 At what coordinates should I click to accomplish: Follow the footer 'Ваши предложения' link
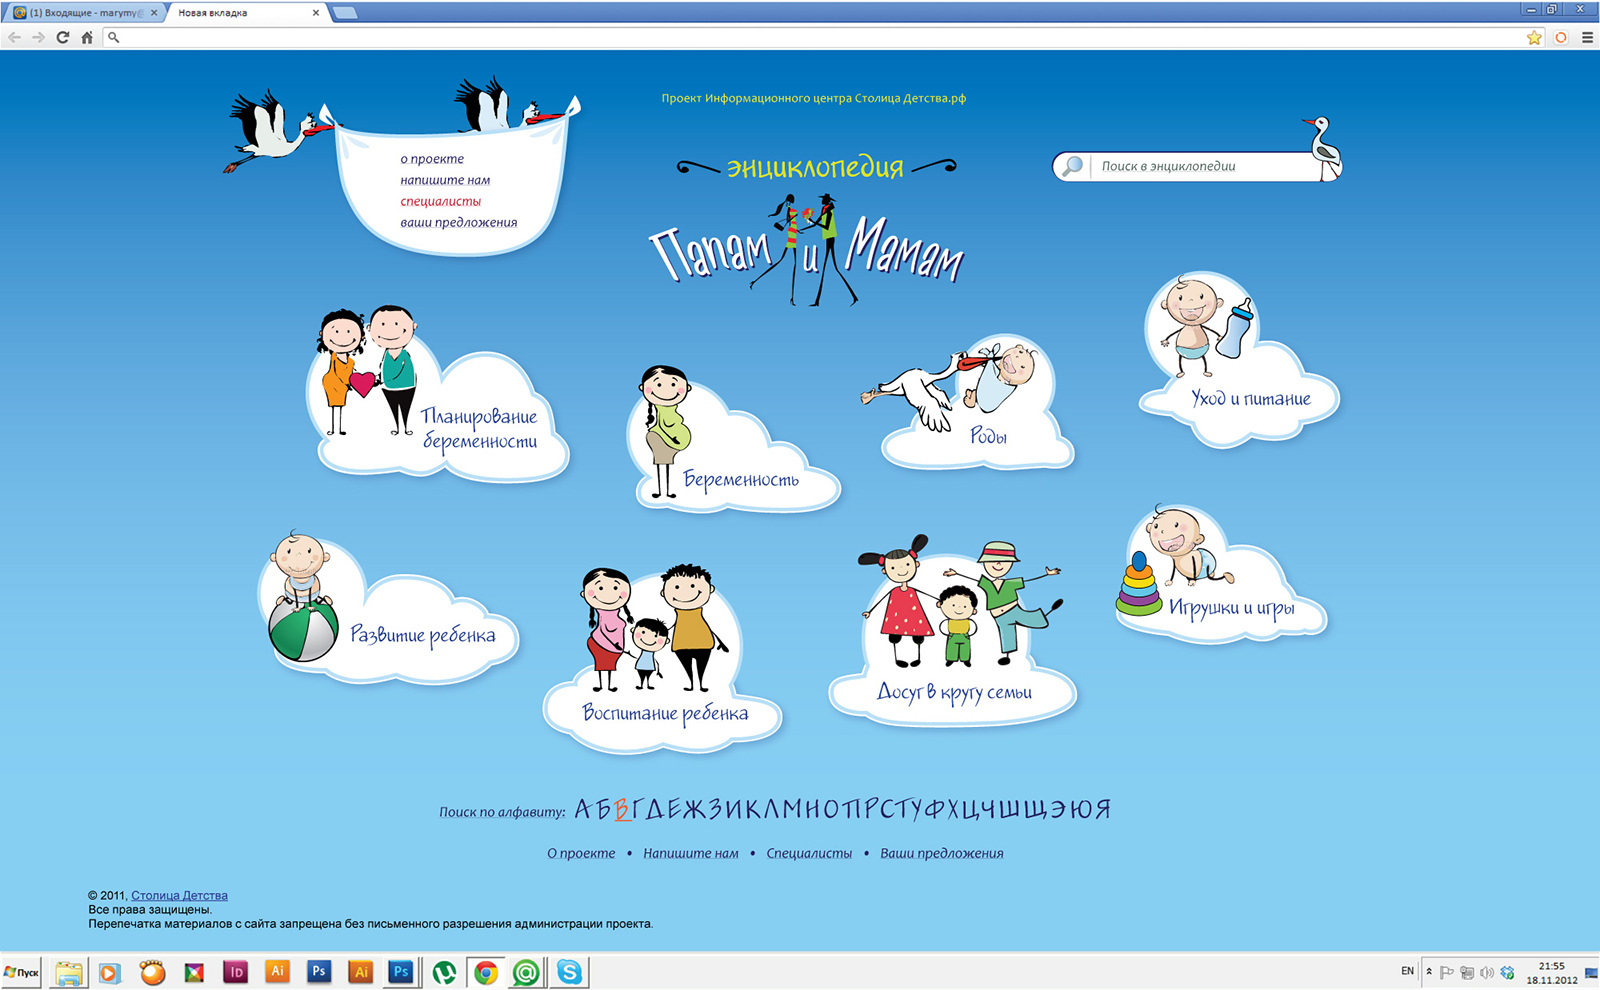pyautogui.click(x=942, y=853)
